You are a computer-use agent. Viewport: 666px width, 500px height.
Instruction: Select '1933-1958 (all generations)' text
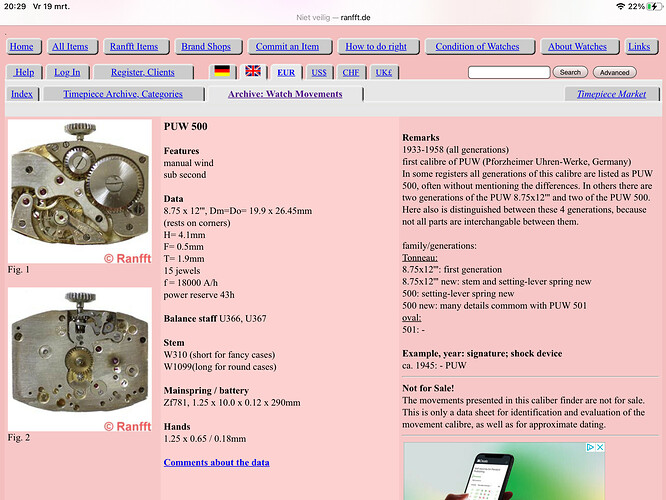click(x=455, y=150)
